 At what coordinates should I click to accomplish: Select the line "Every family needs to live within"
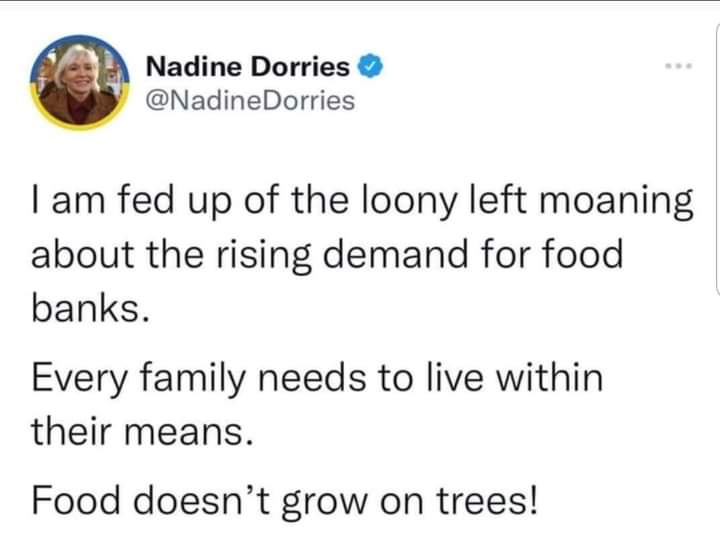pos(319,379)
